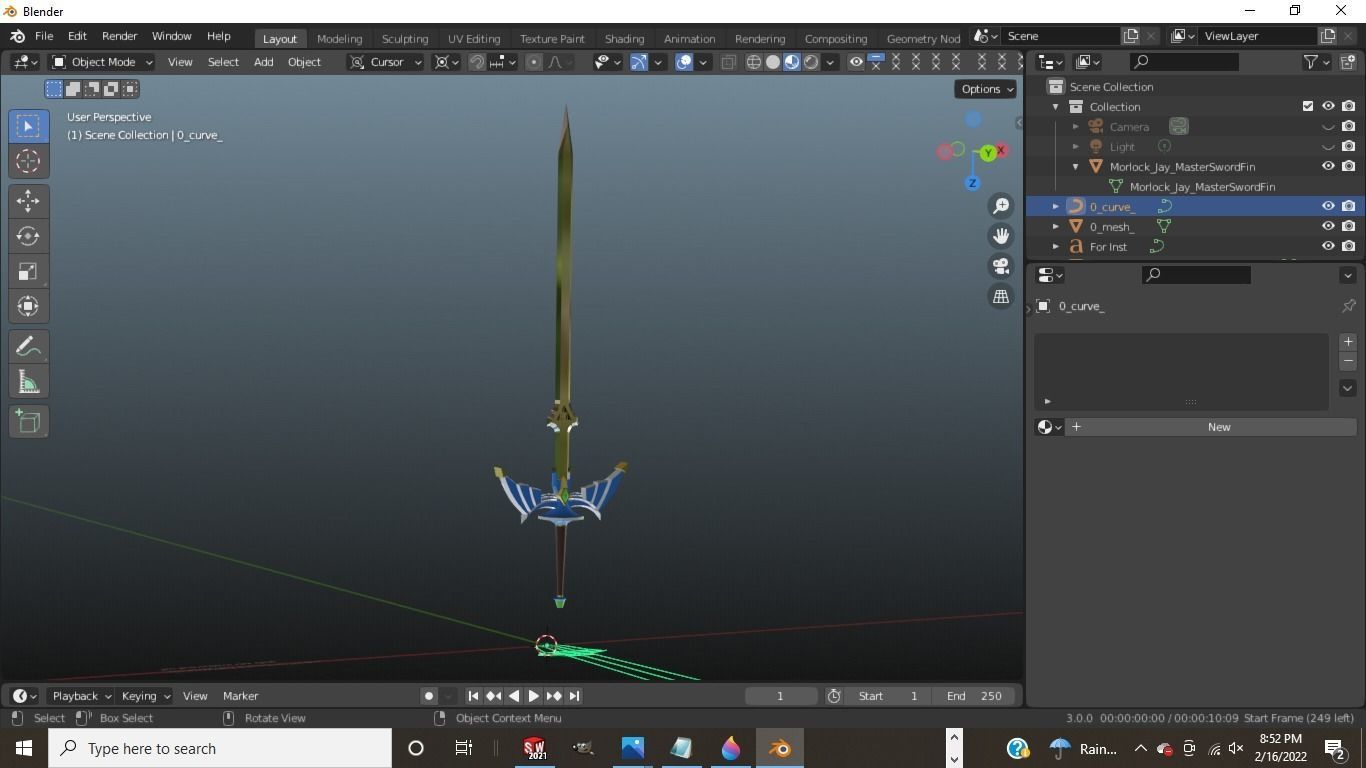Open the viewport Options dropdown
This screenshot has width=1366, height=768.
coord(986,89)
